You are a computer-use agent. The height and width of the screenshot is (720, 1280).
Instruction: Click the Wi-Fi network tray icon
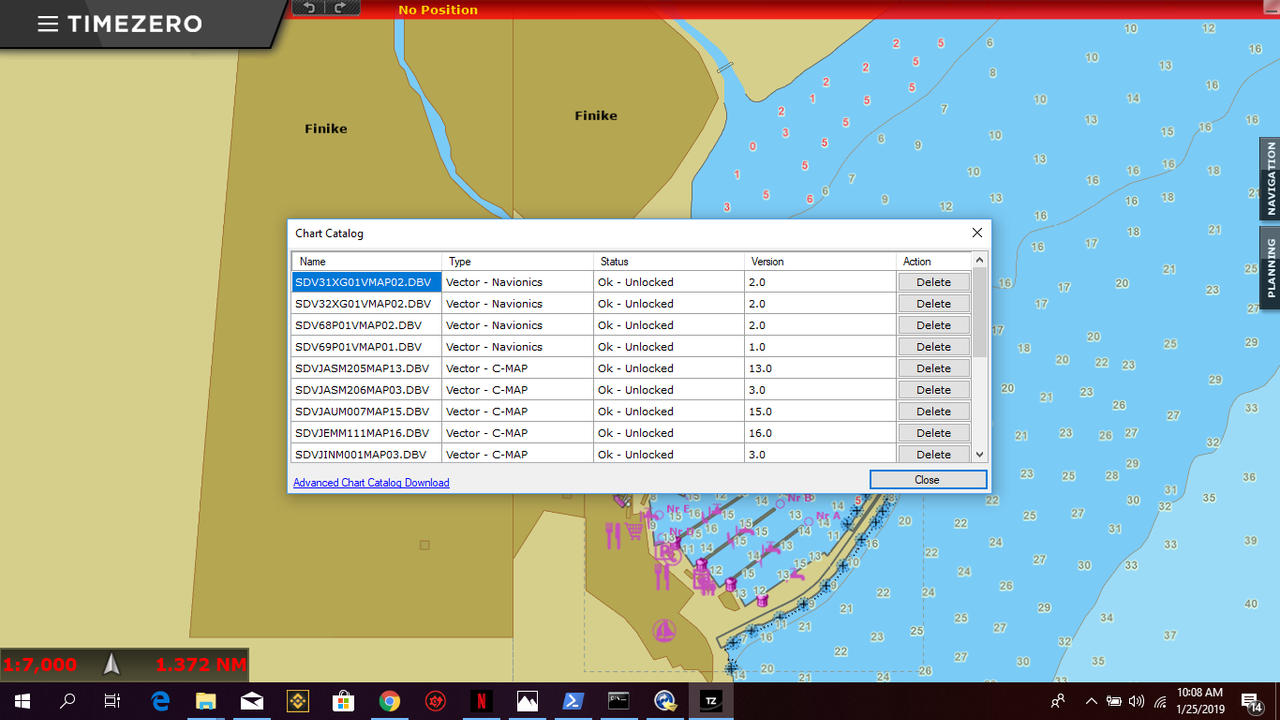tap(1160, 702)
